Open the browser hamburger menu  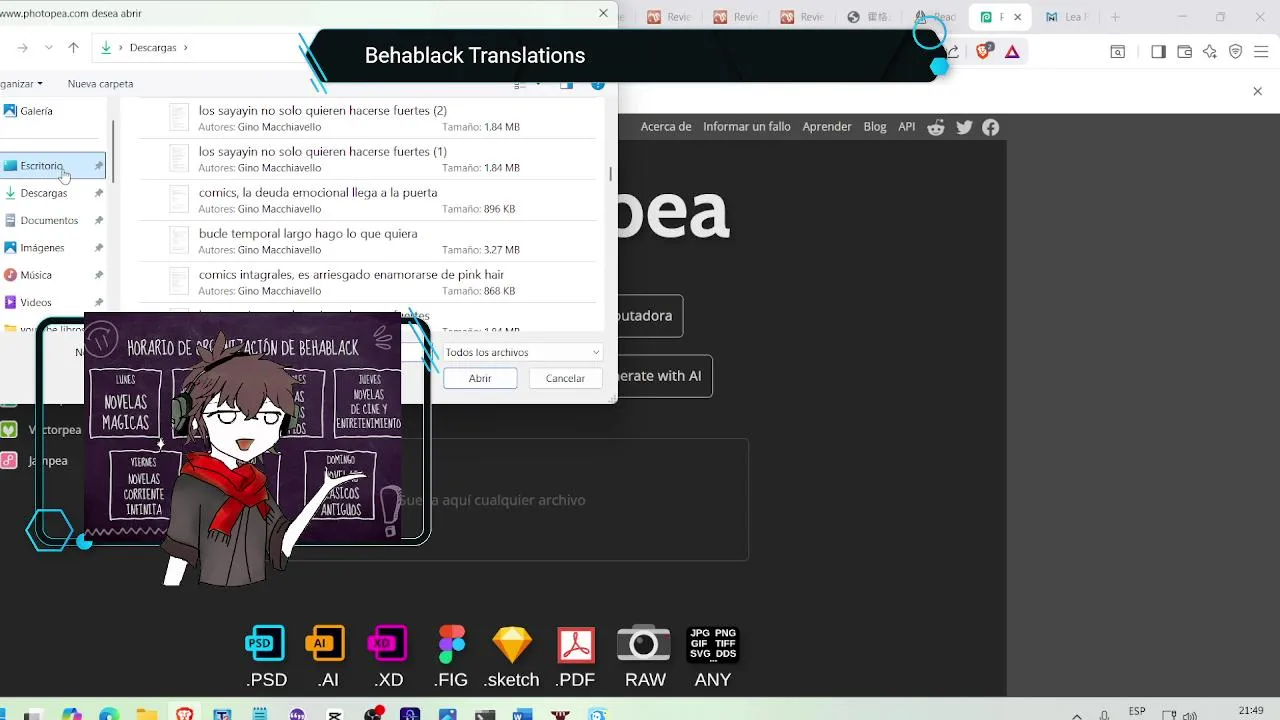[1262, 52]
